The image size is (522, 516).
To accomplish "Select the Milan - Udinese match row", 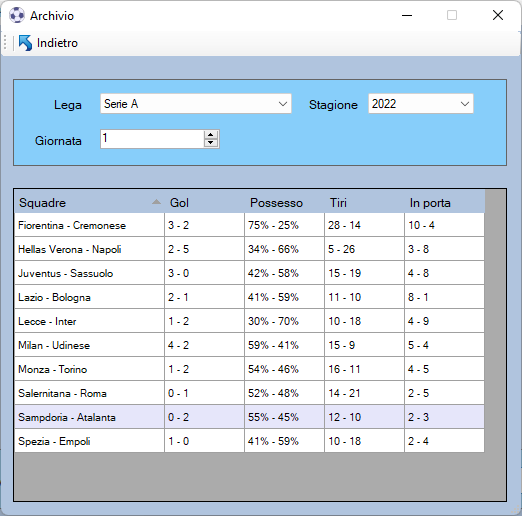I will click(x=249, y=345).
